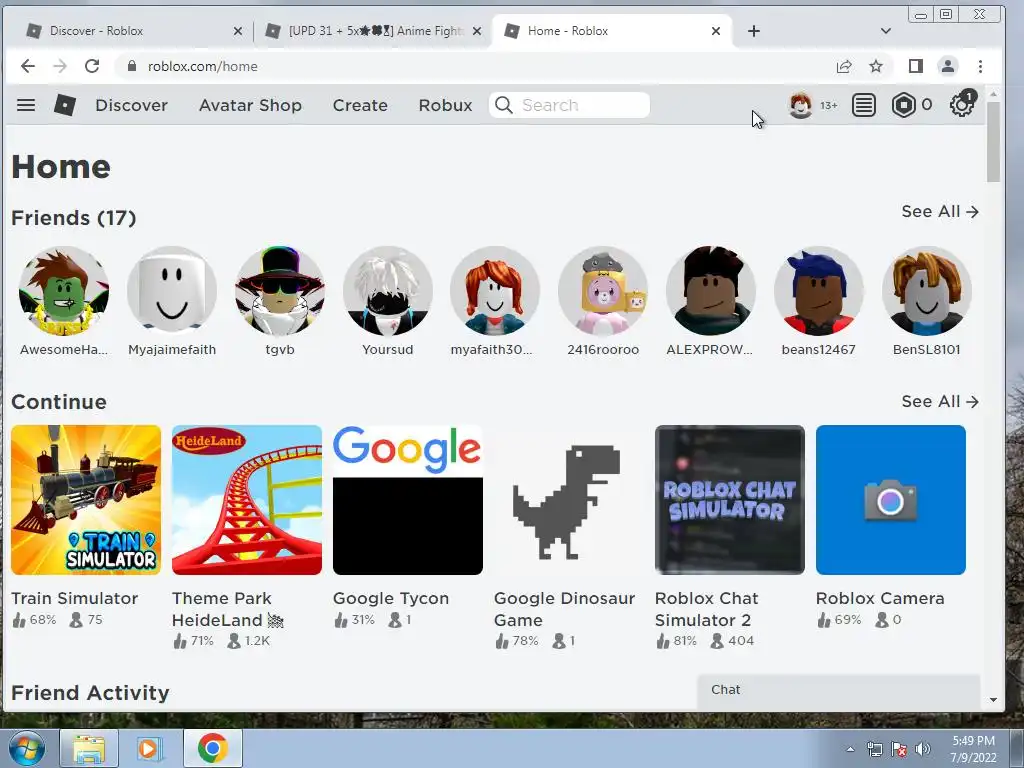Go back with browser back arrow
1024x768 pixels.
tap(27, 66)
